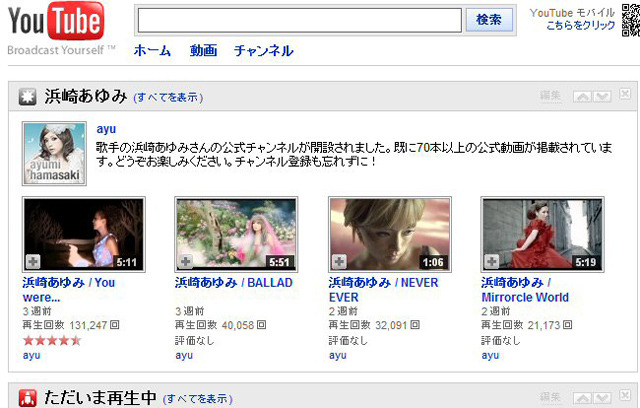Close the 浜崎あゆみ section

(x=625, y=94)
